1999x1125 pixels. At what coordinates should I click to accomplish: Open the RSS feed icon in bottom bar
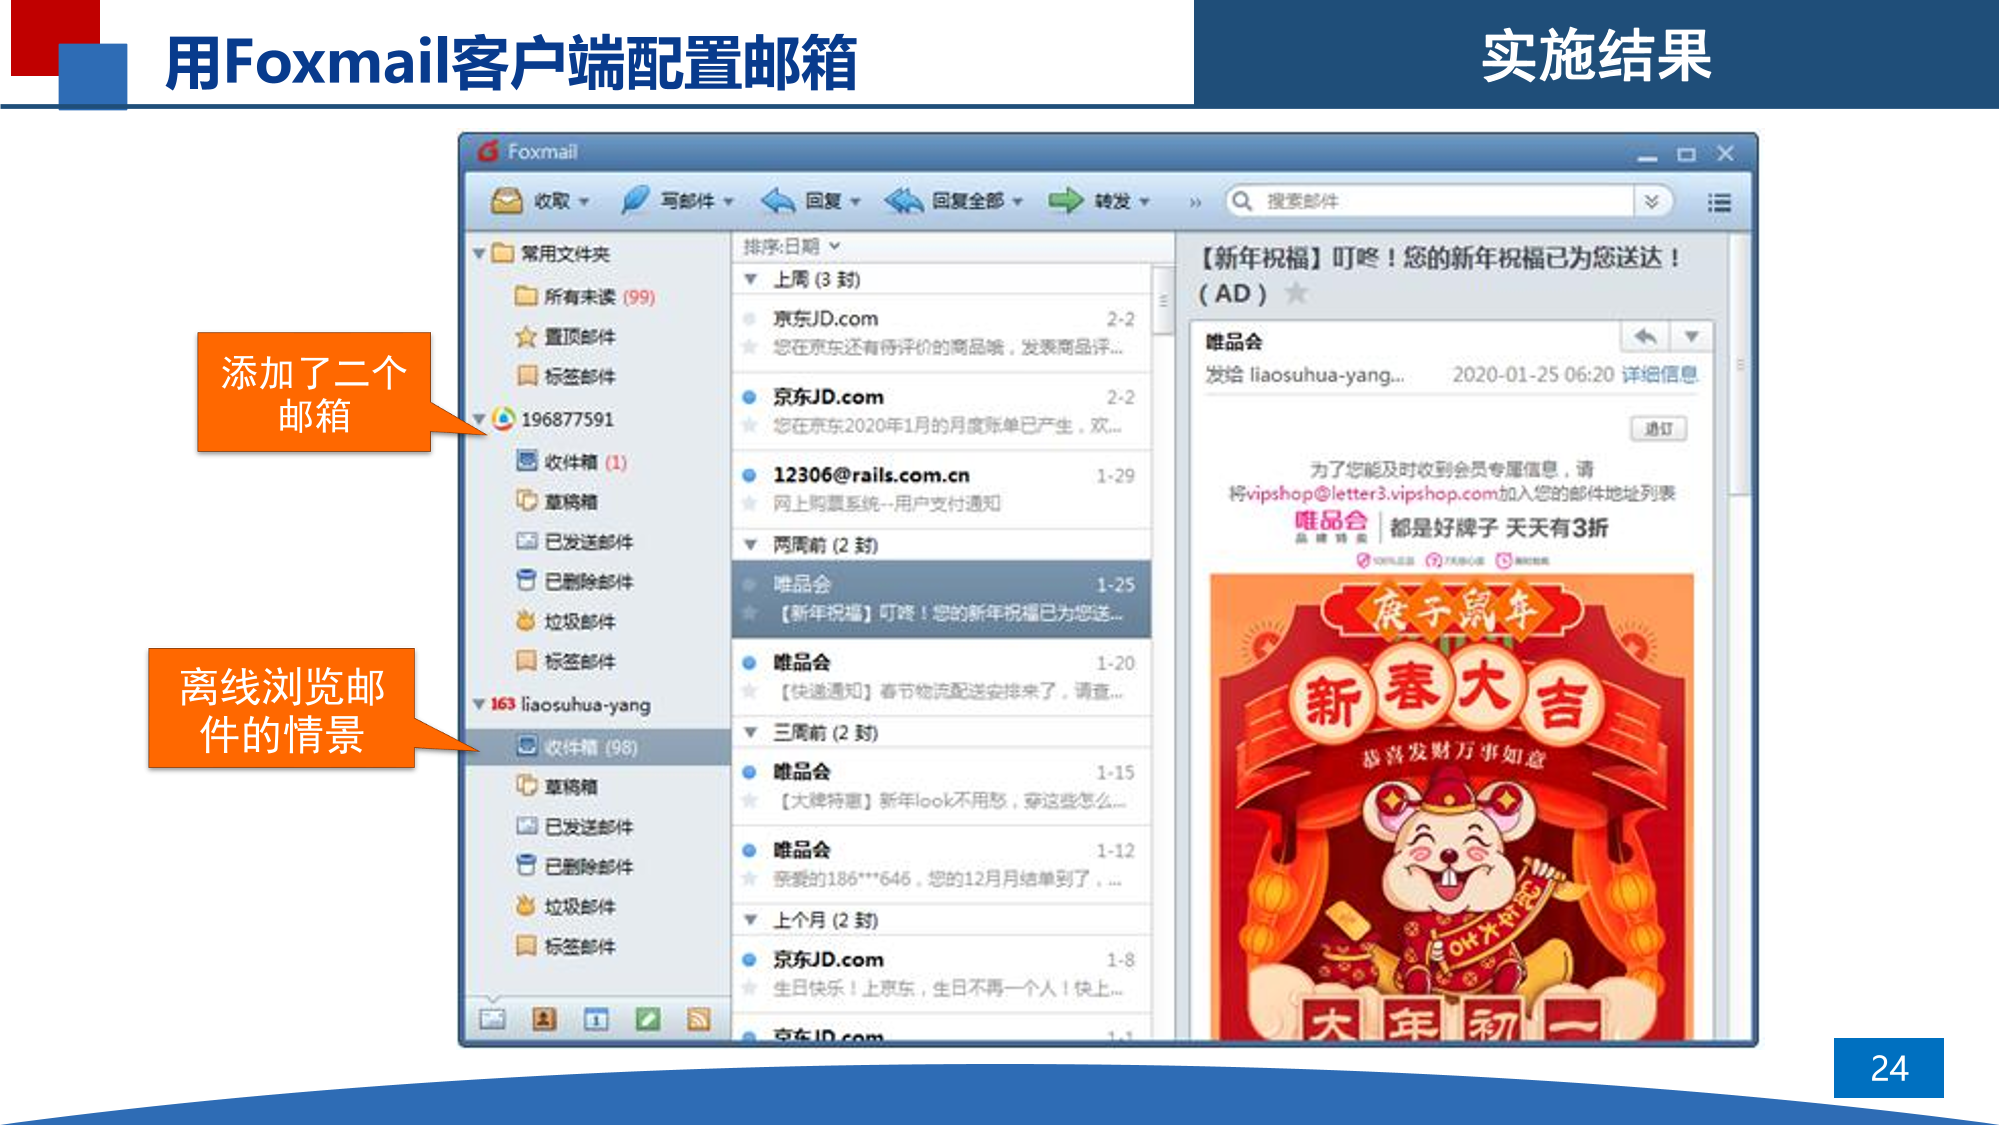pos(699,1019)
